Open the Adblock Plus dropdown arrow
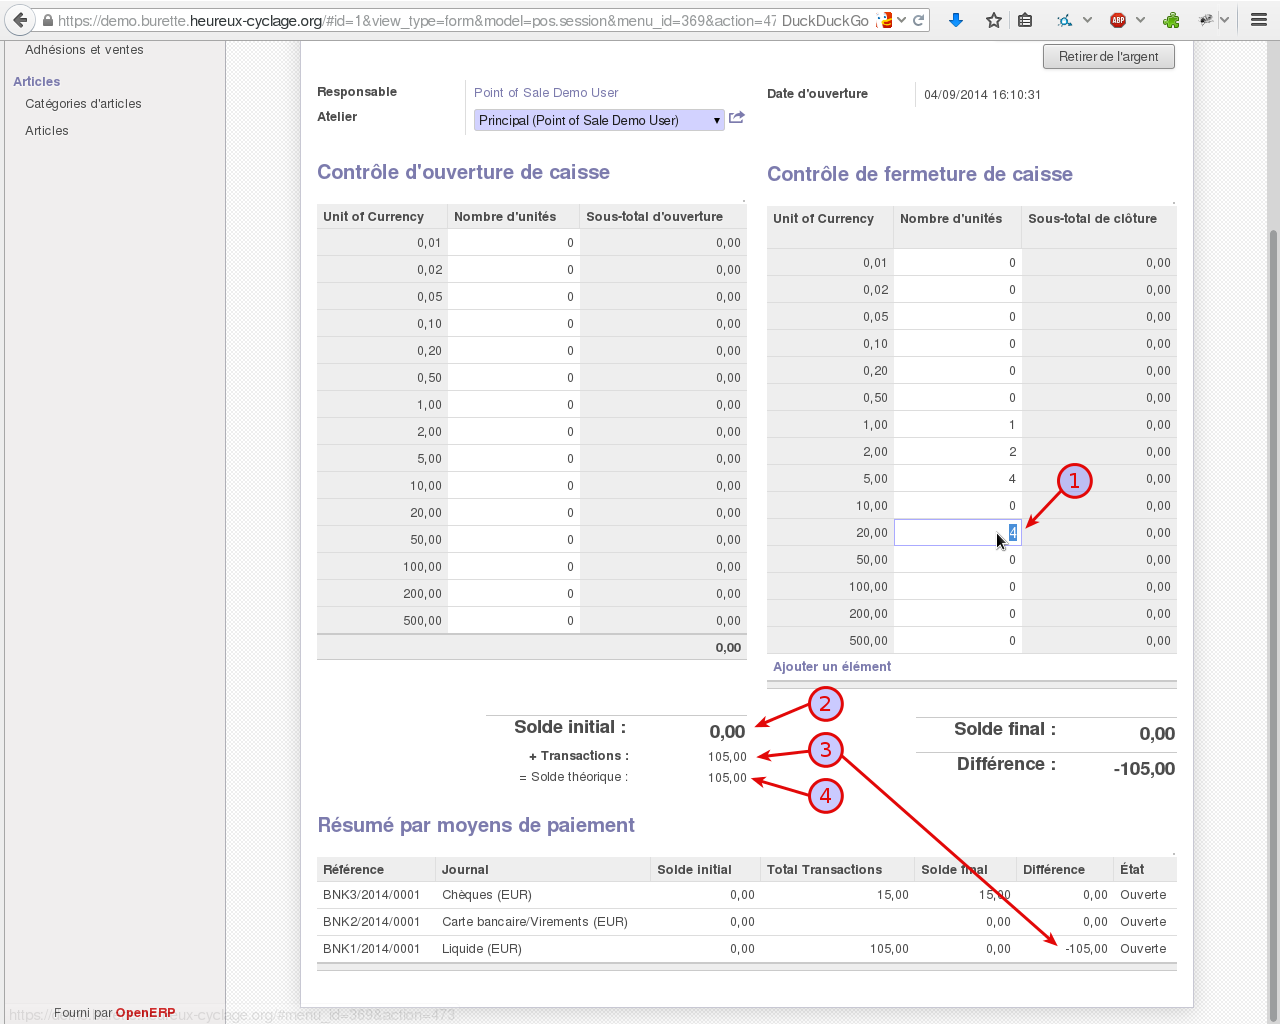The image size is (1280, 1024). (x=1140, y=20)
